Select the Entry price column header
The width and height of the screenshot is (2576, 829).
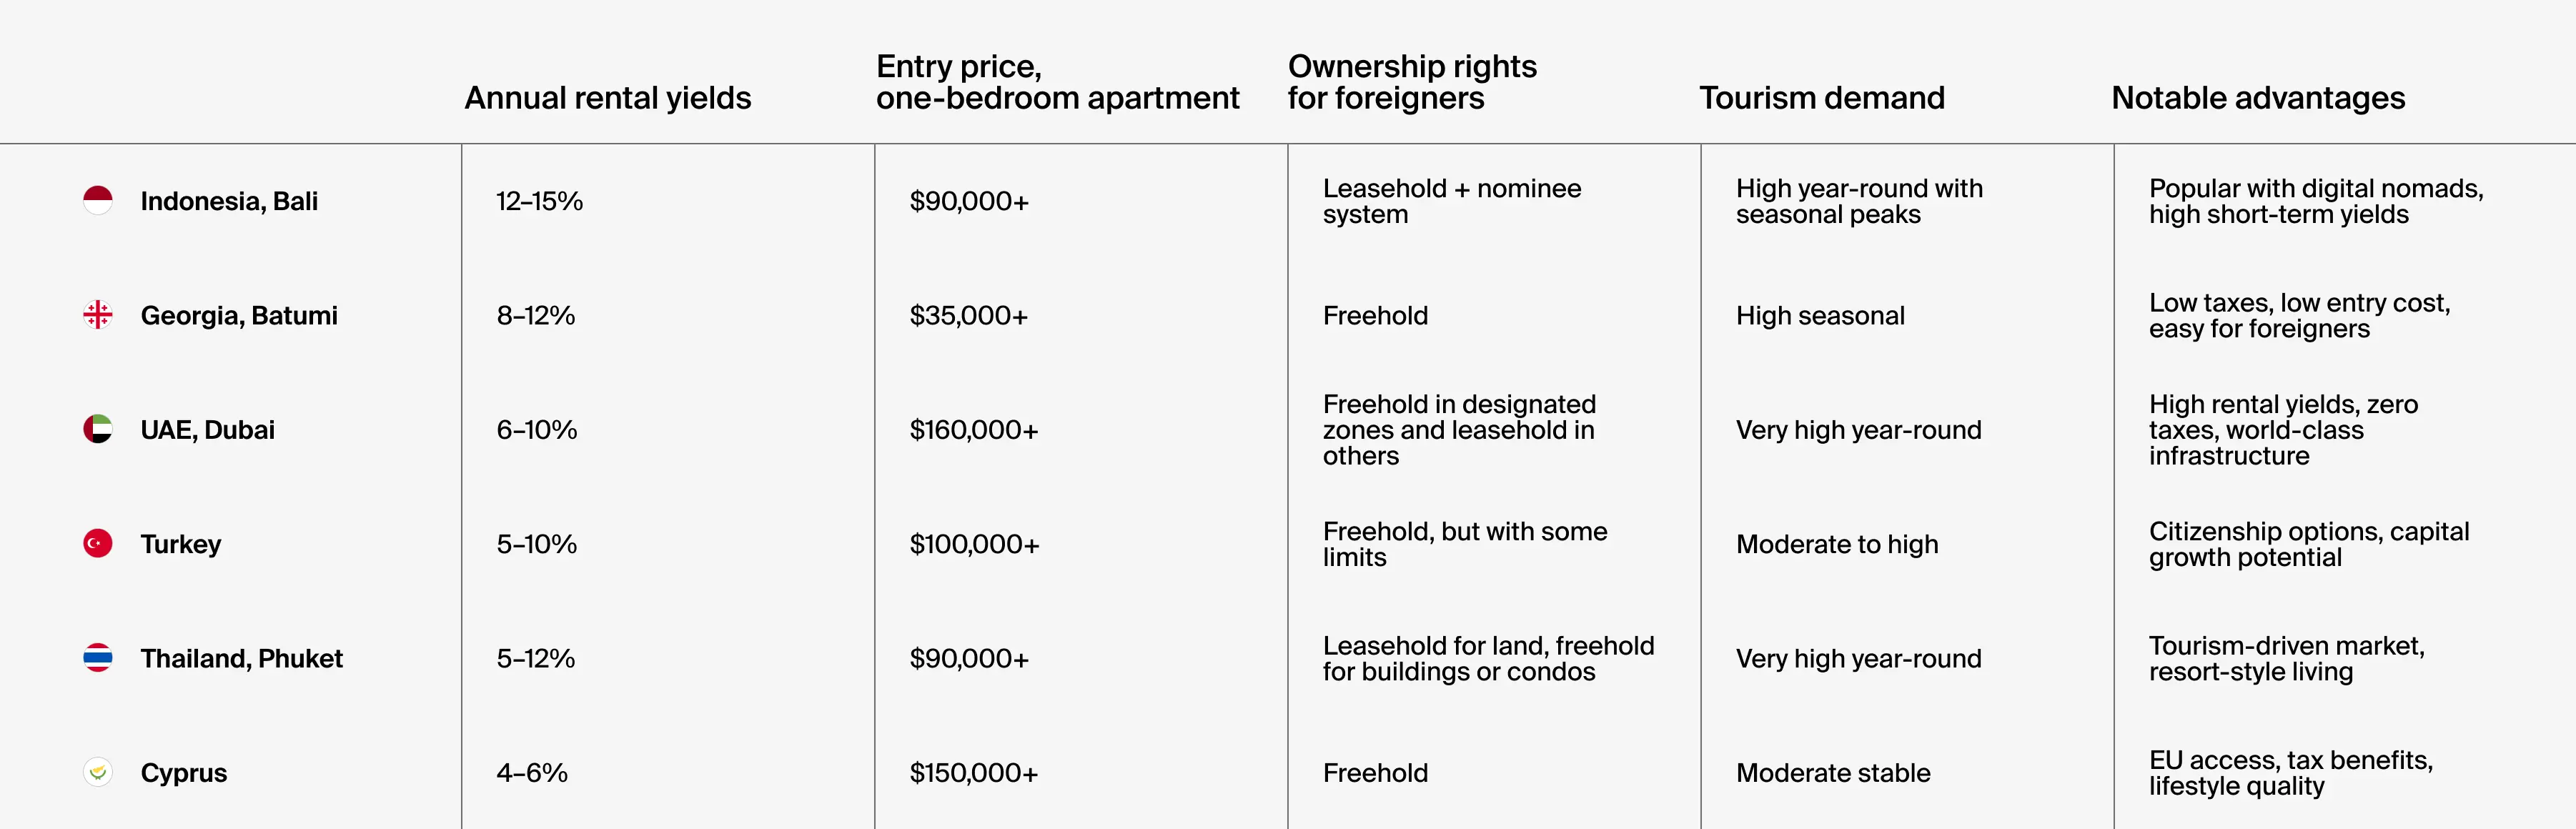coord(1057,82)
